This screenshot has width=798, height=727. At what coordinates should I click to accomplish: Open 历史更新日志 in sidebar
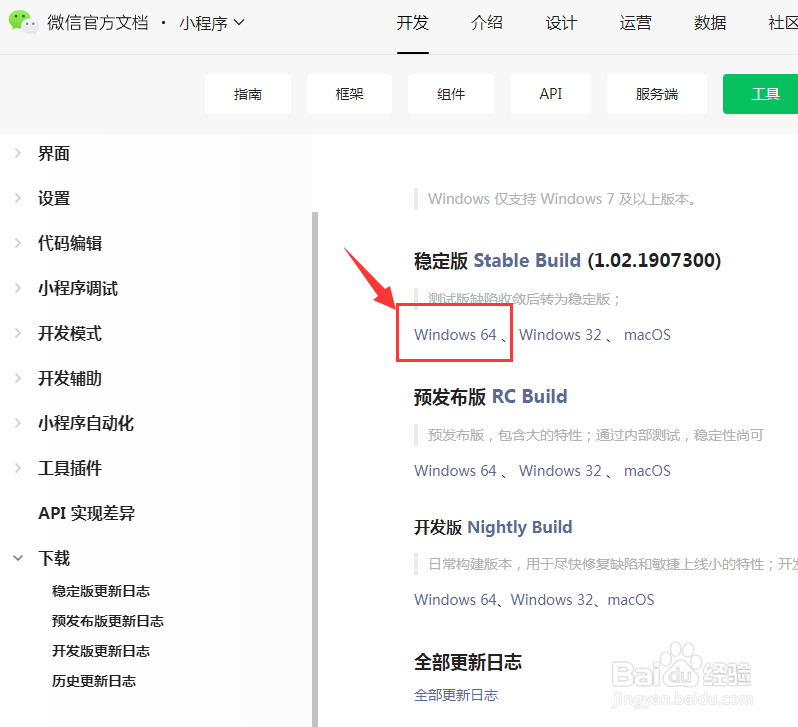(94, 681)
